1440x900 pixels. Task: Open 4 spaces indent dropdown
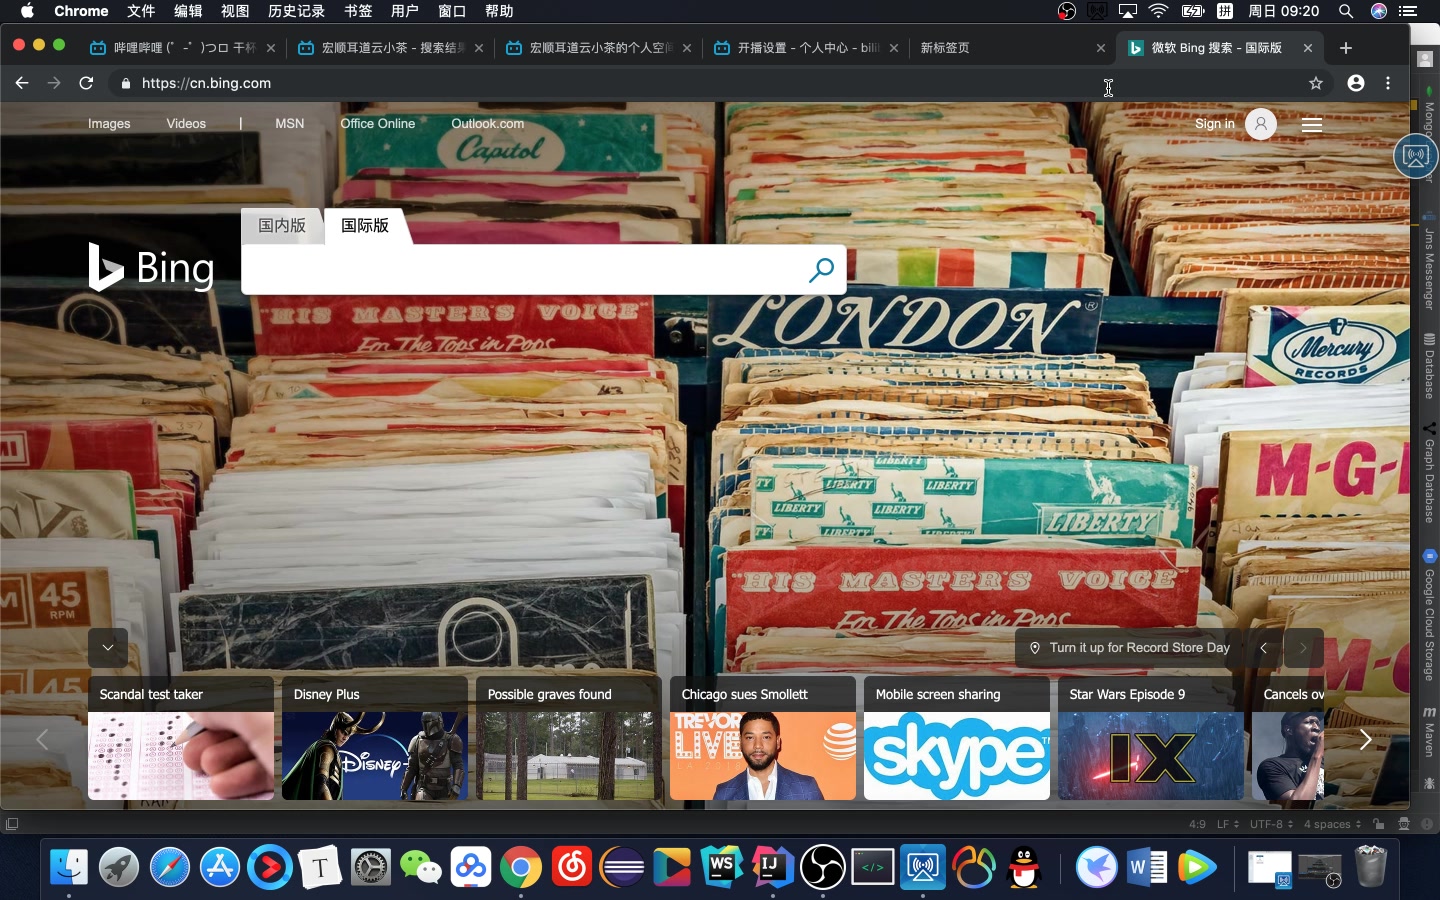1332,825
